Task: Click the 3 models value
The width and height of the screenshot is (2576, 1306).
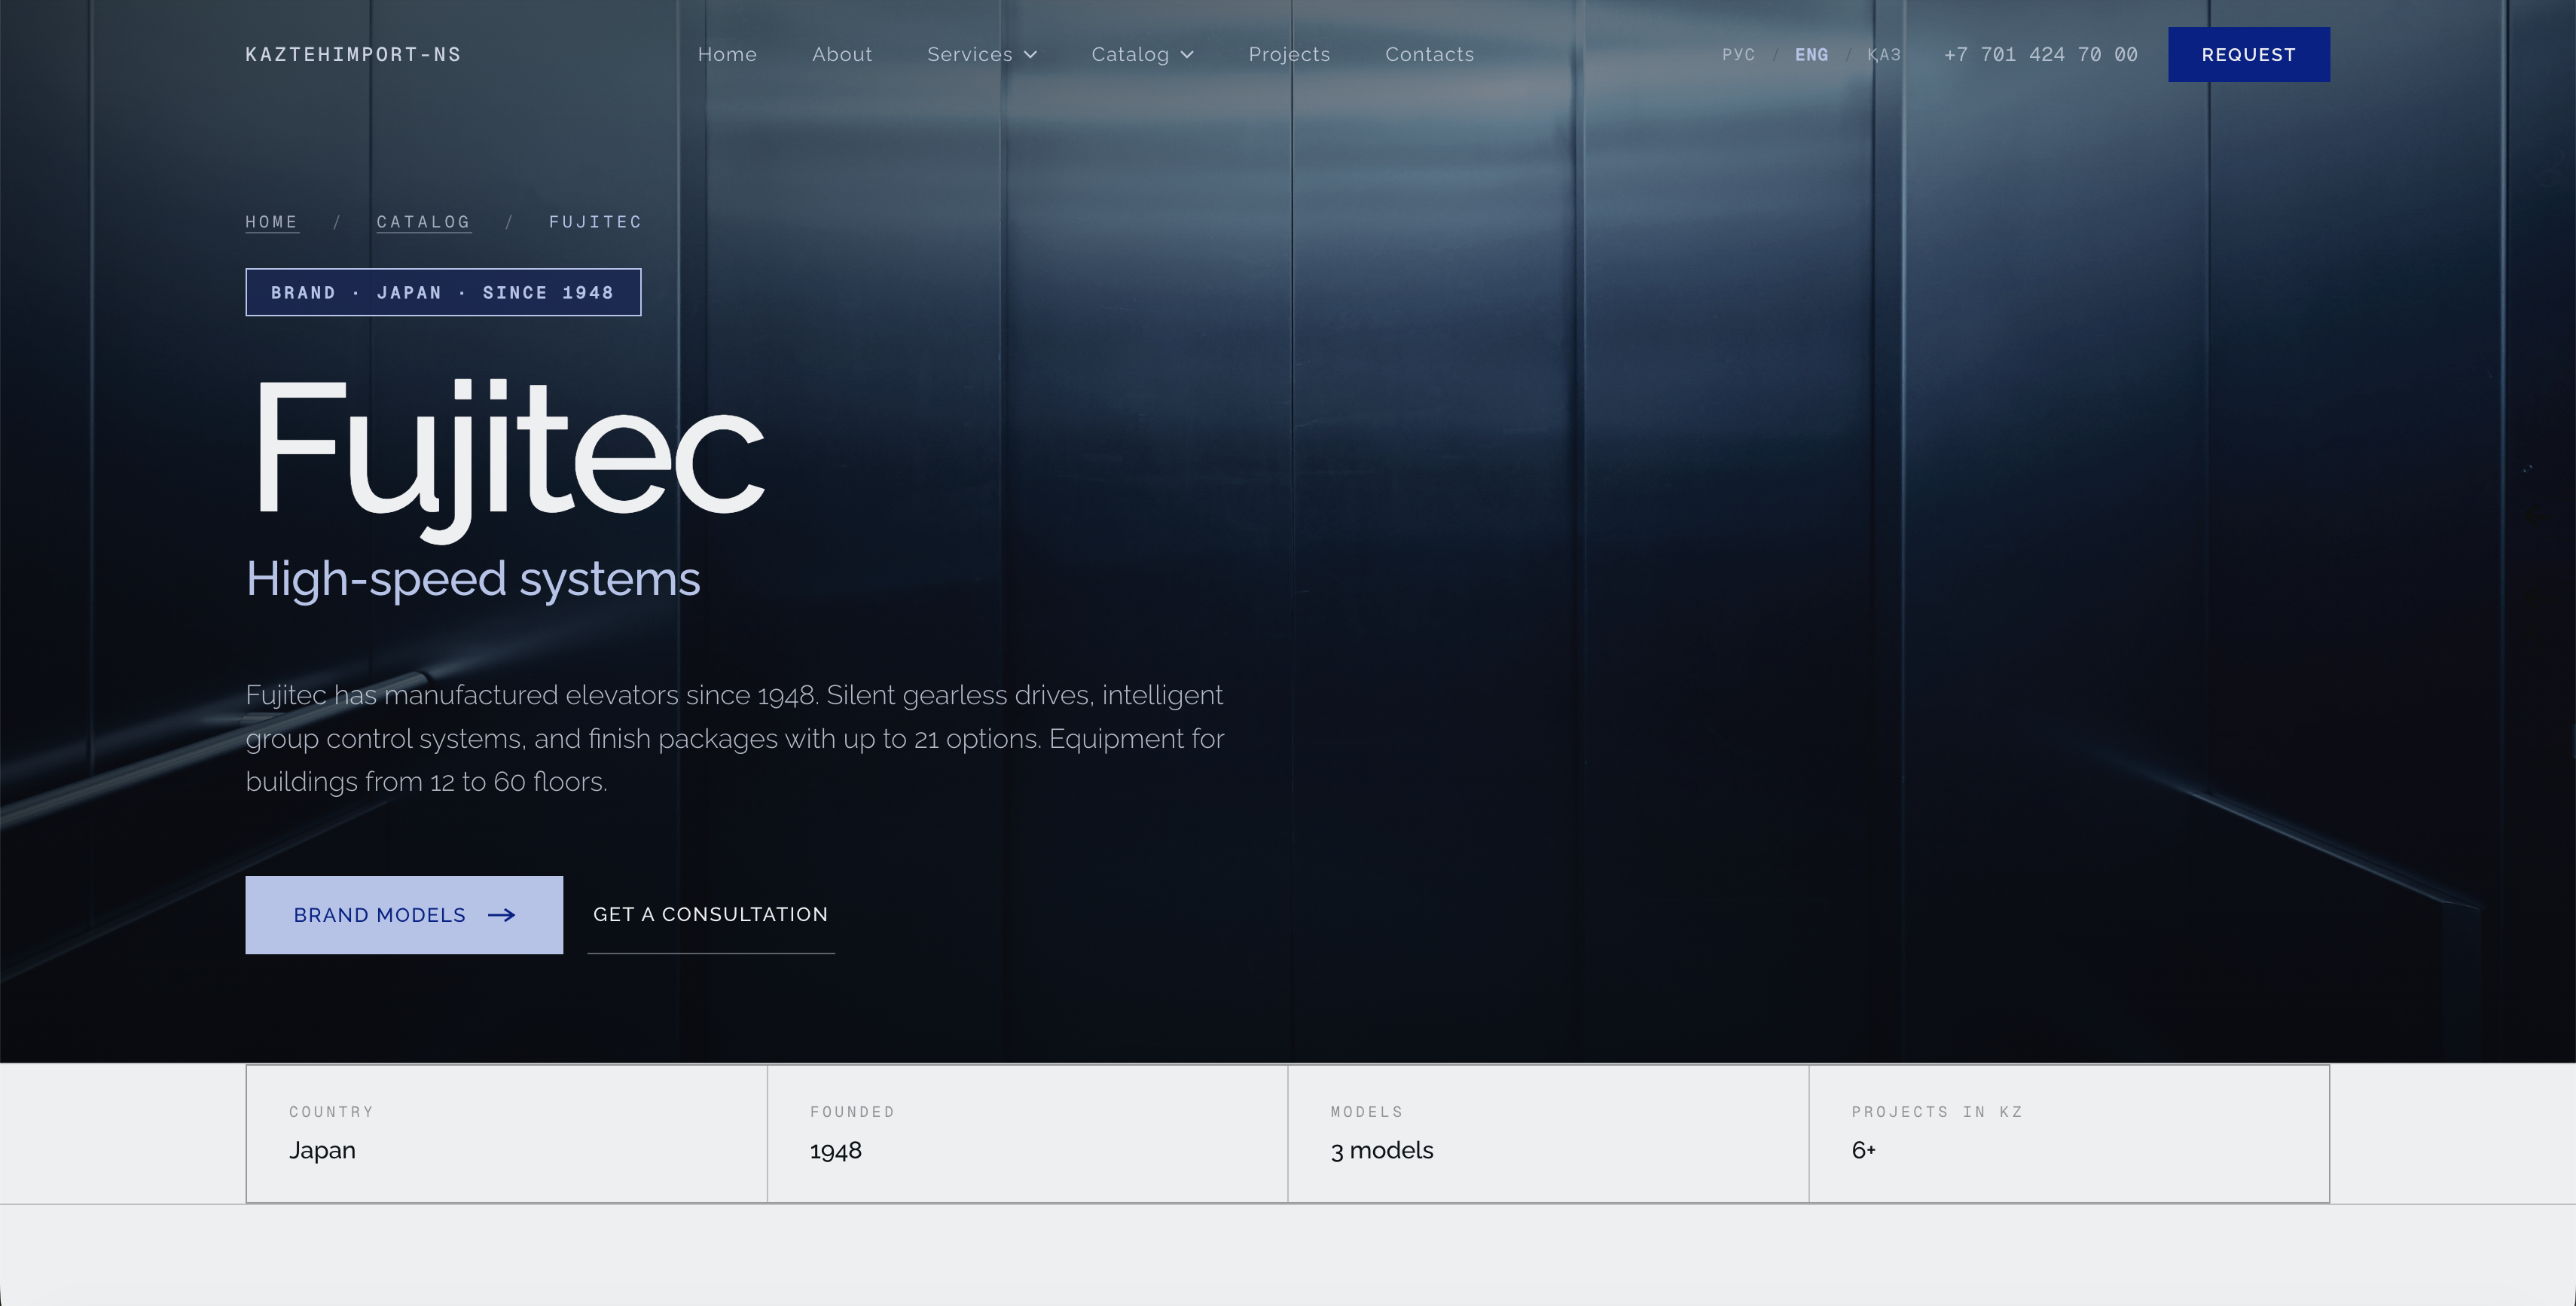Action: click(x=1382, y=1151)
